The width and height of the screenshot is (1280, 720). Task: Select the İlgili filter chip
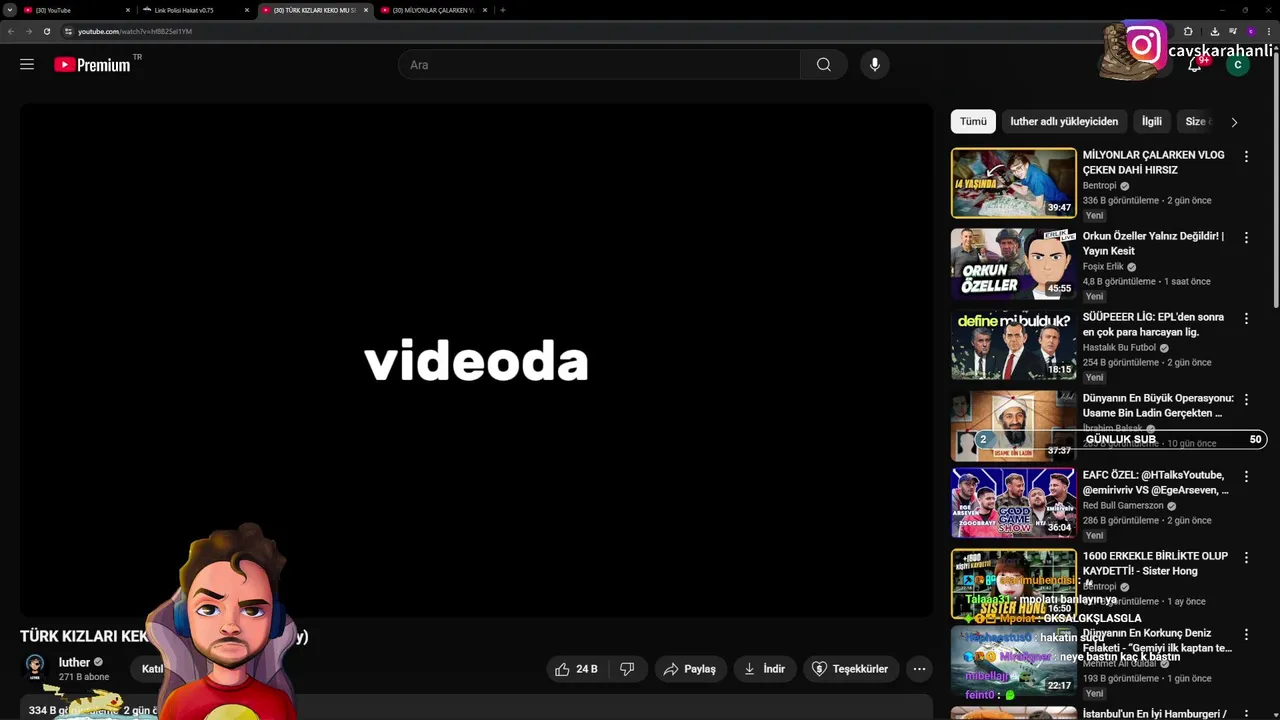pos(1152,121)
